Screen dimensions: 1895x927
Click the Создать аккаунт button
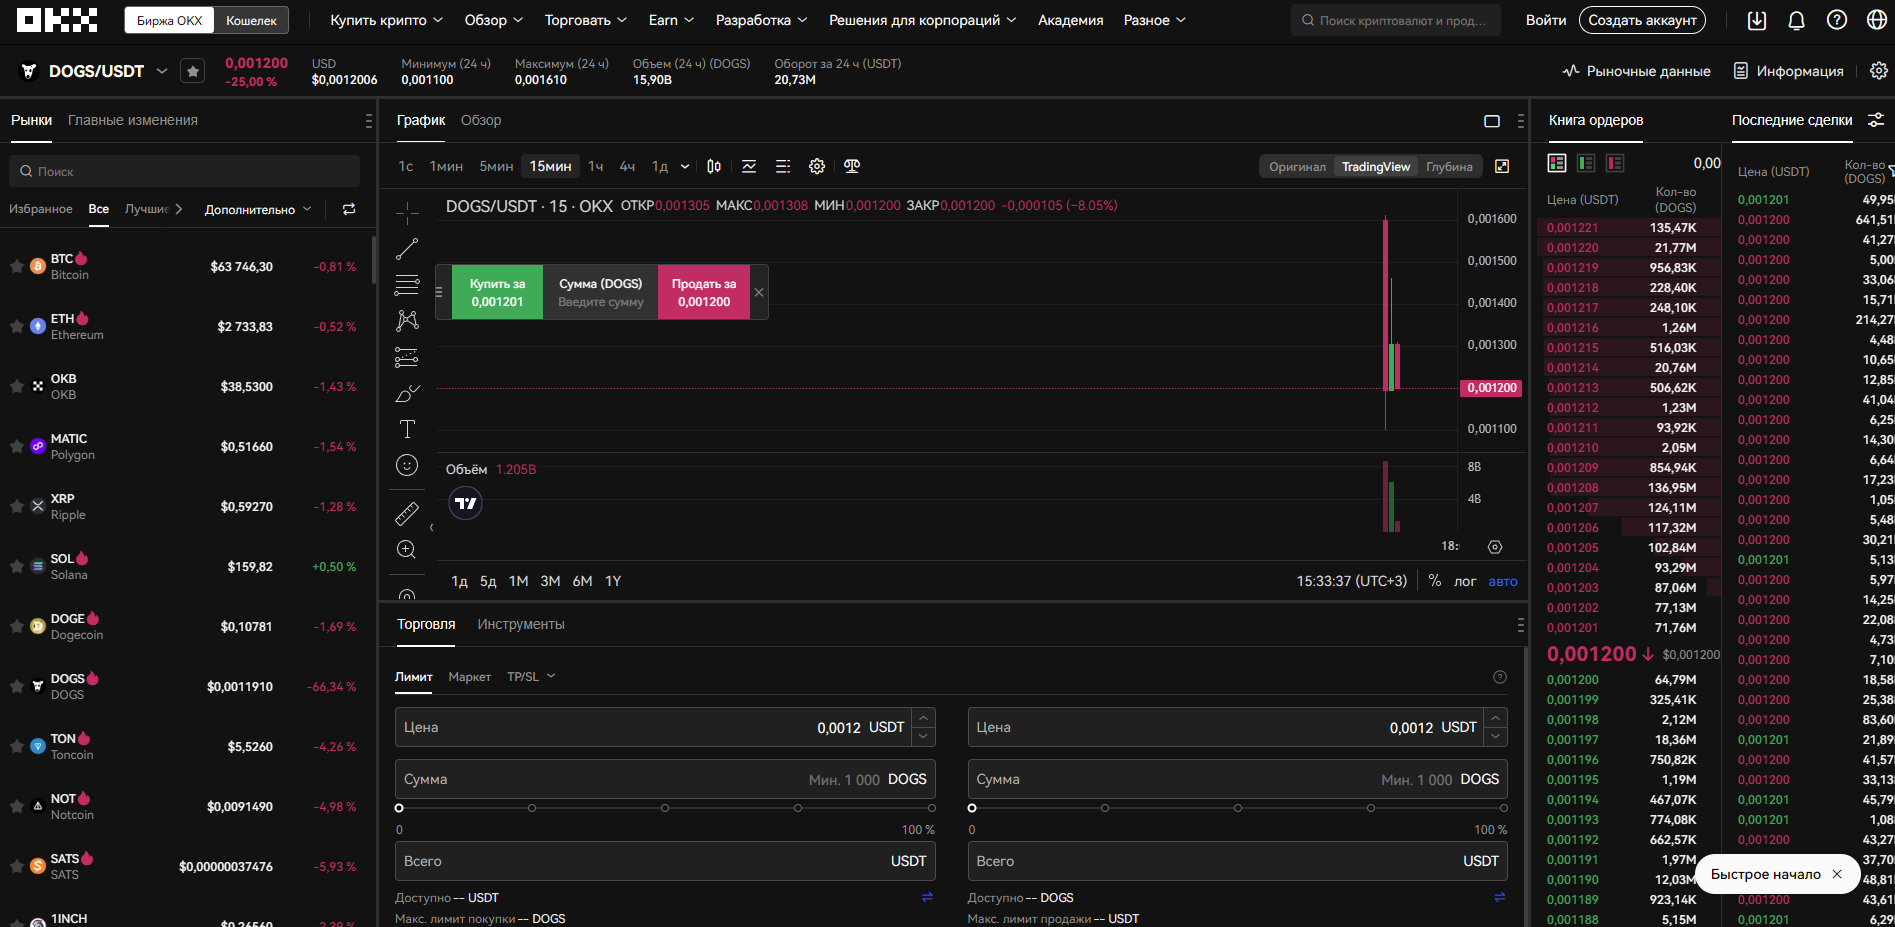coord(1643,20)
